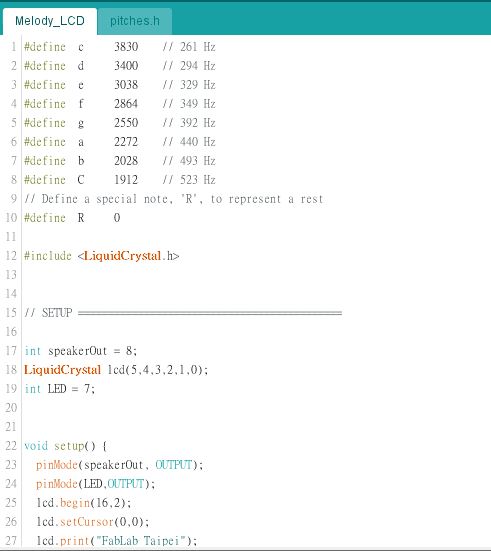
Task: Click the comment '// 440 Hz'
Action: tap(189, 142)
